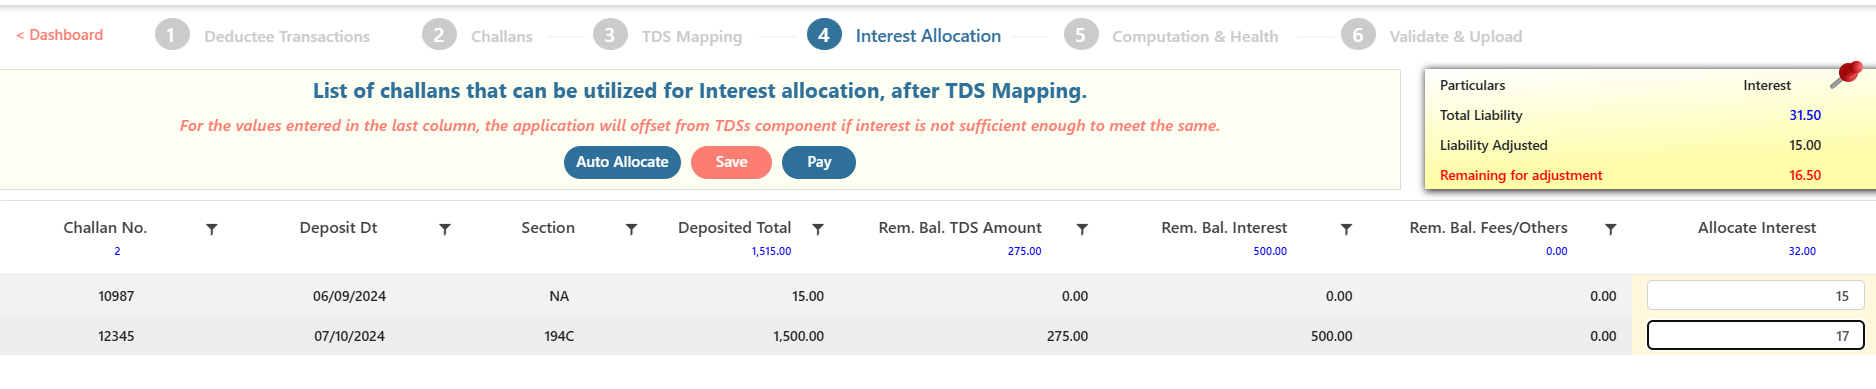The height and width of the screenshot is (389, 1876).
Task: Open filter for Section column
Action: [x=632, y=229]
